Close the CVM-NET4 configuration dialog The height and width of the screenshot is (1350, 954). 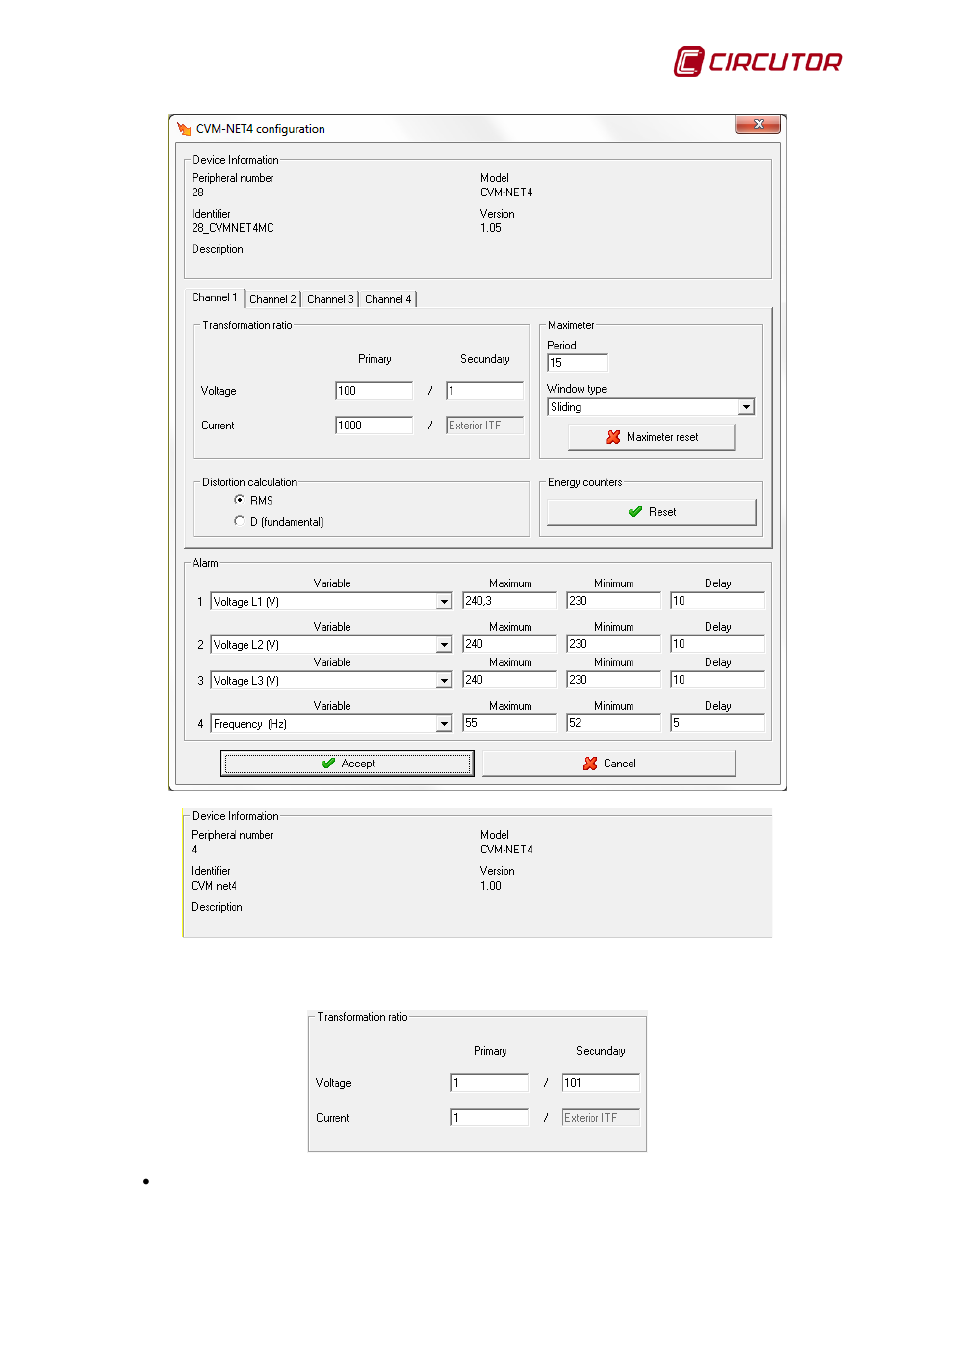[758, 124]
